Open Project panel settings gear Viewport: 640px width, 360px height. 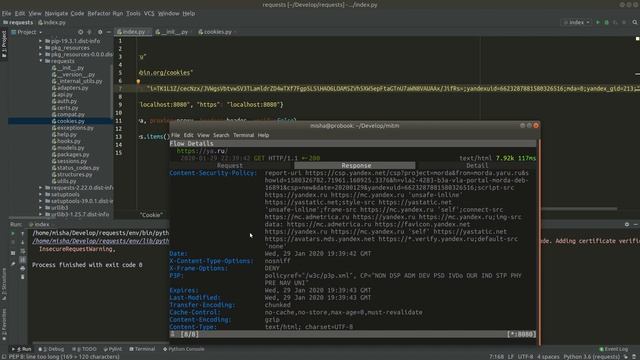[100, 32]
